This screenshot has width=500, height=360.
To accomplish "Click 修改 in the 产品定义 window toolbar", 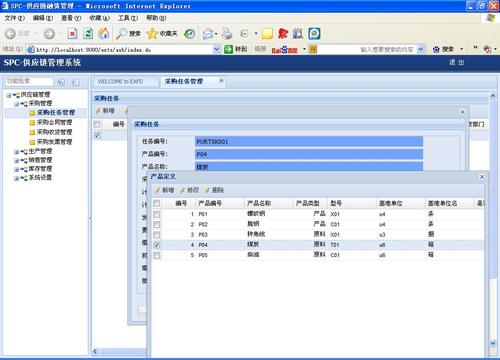I will (189, 190).
